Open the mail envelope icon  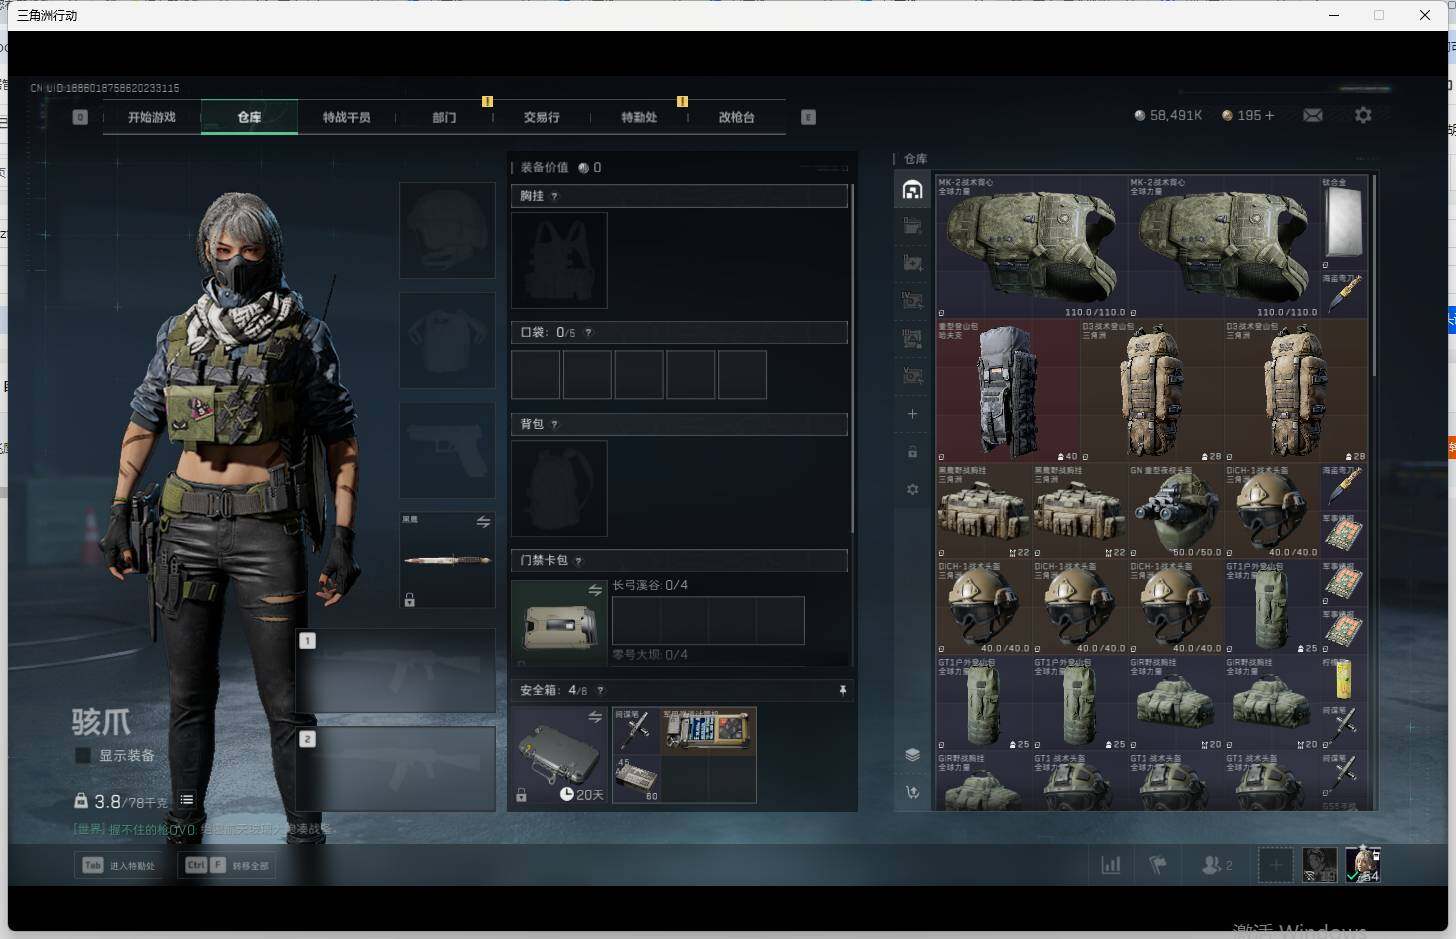click(1313, 116)
